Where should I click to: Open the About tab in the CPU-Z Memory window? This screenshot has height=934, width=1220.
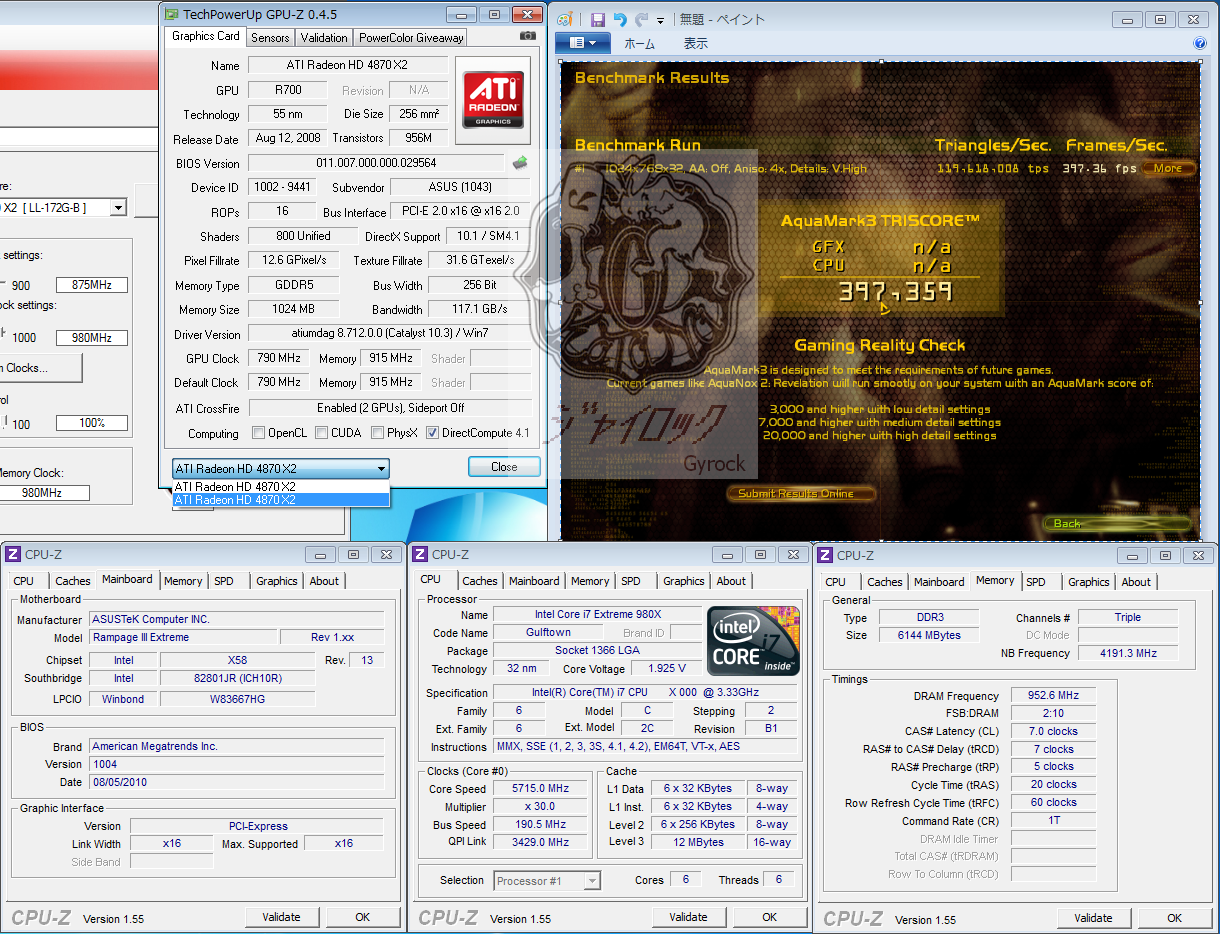tap(1136, 582)
